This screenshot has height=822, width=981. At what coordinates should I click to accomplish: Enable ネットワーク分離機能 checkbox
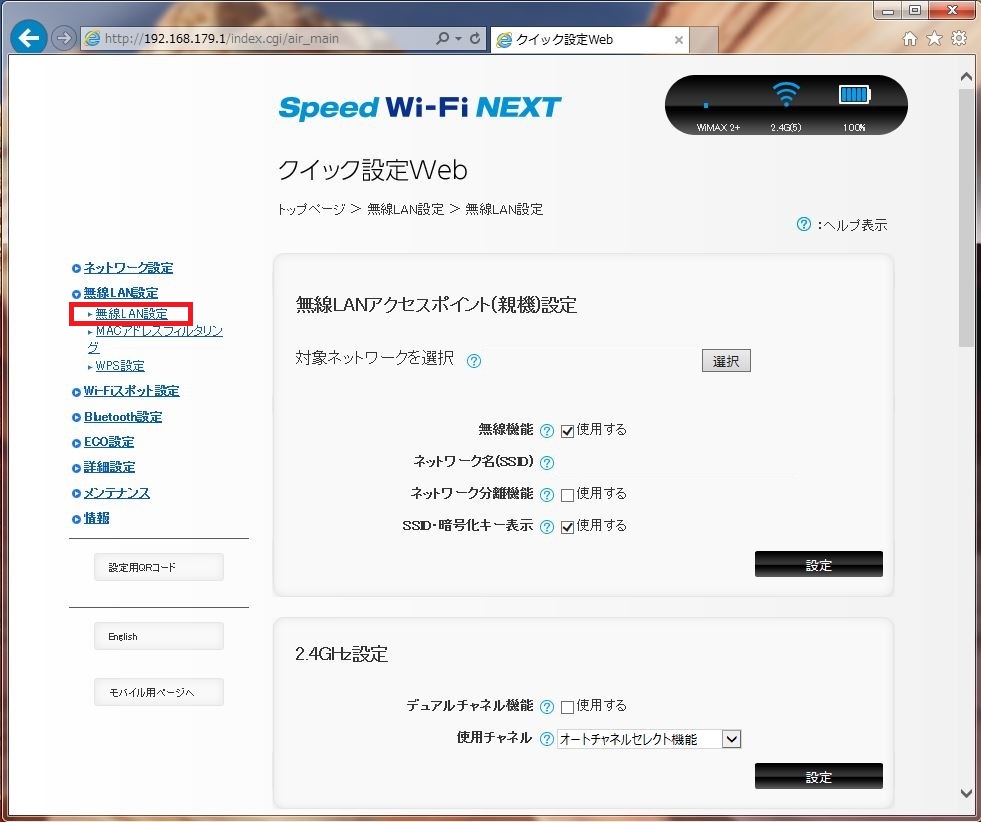click(567, 495)
